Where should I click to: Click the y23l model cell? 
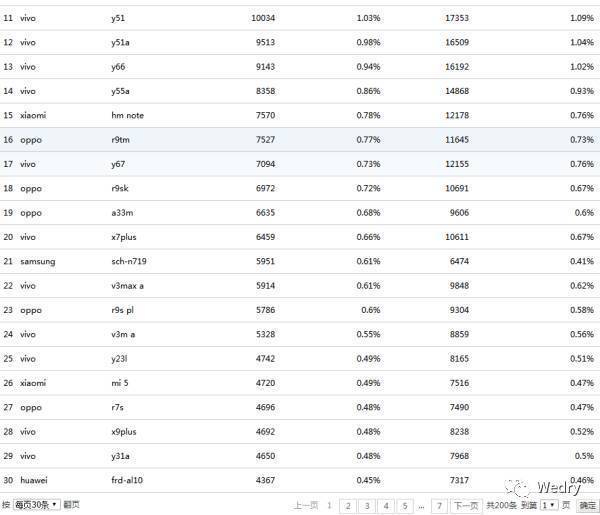coord(119,359)
